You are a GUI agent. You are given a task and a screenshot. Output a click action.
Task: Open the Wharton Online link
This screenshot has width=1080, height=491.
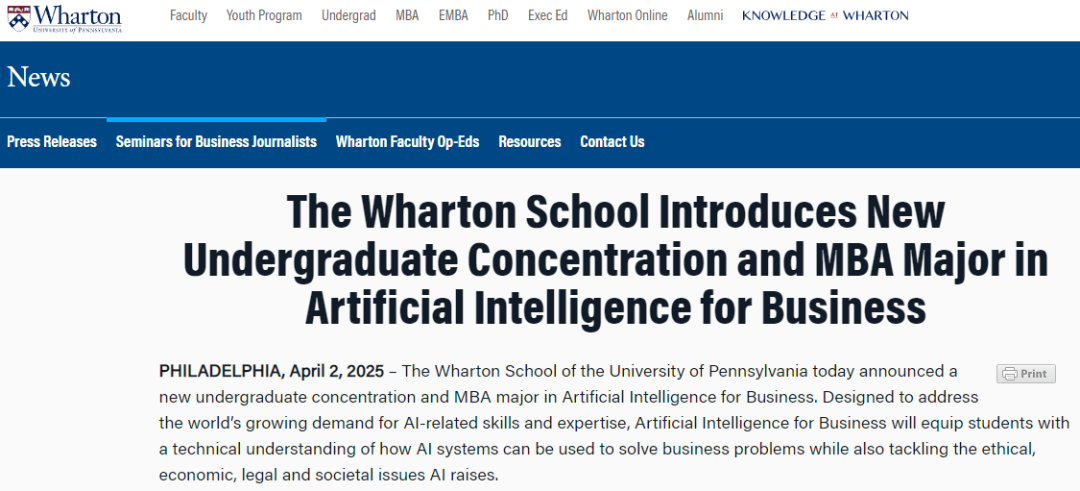click(627, 16)
